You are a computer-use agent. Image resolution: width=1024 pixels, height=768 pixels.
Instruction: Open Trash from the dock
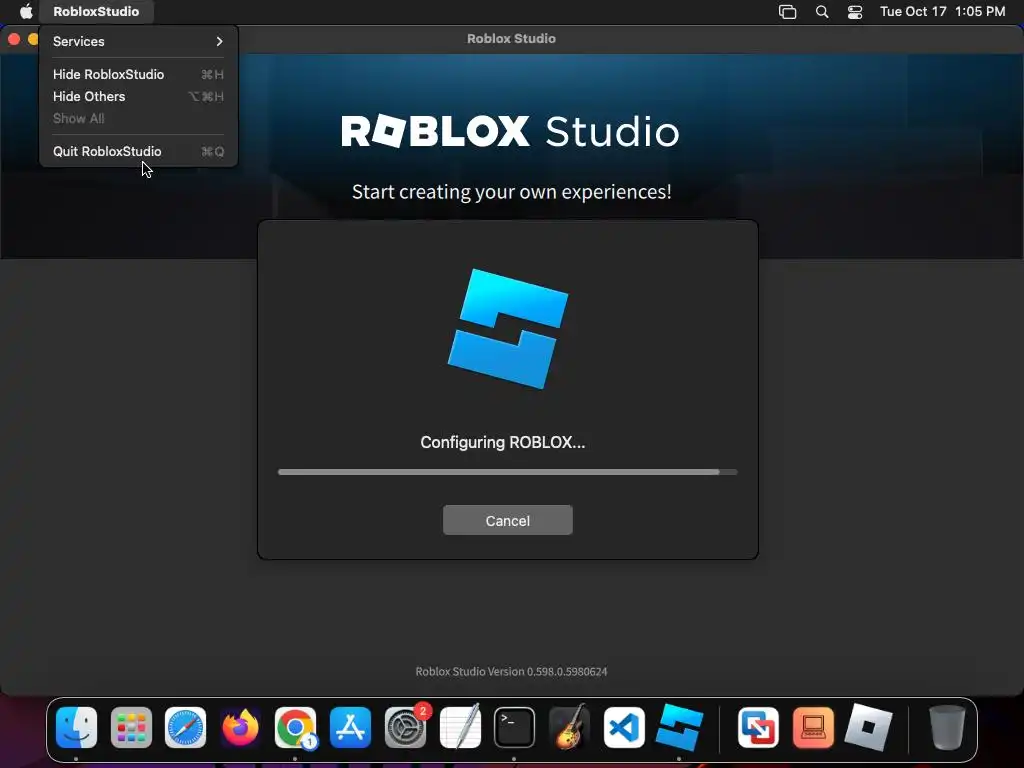click(x=947, y=728)
